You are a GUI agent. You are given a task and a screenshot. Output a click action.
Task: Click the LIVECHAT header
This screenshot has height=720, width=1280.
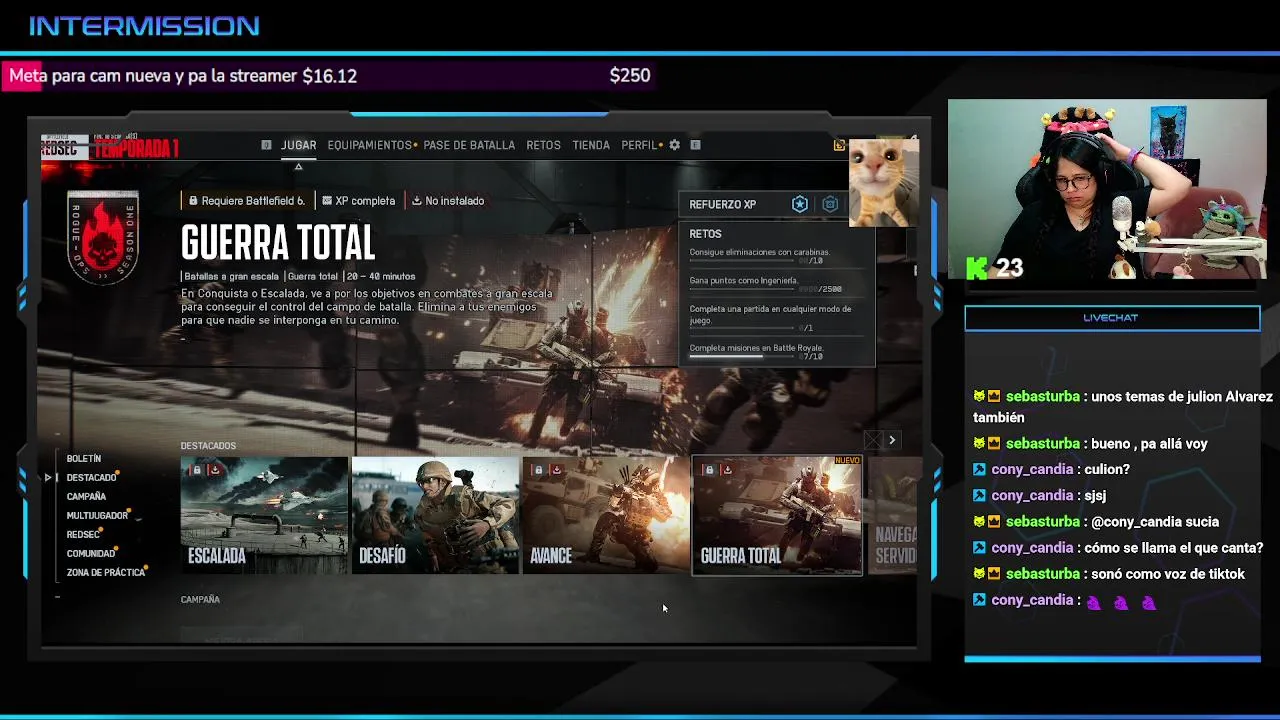point(1111,318)
